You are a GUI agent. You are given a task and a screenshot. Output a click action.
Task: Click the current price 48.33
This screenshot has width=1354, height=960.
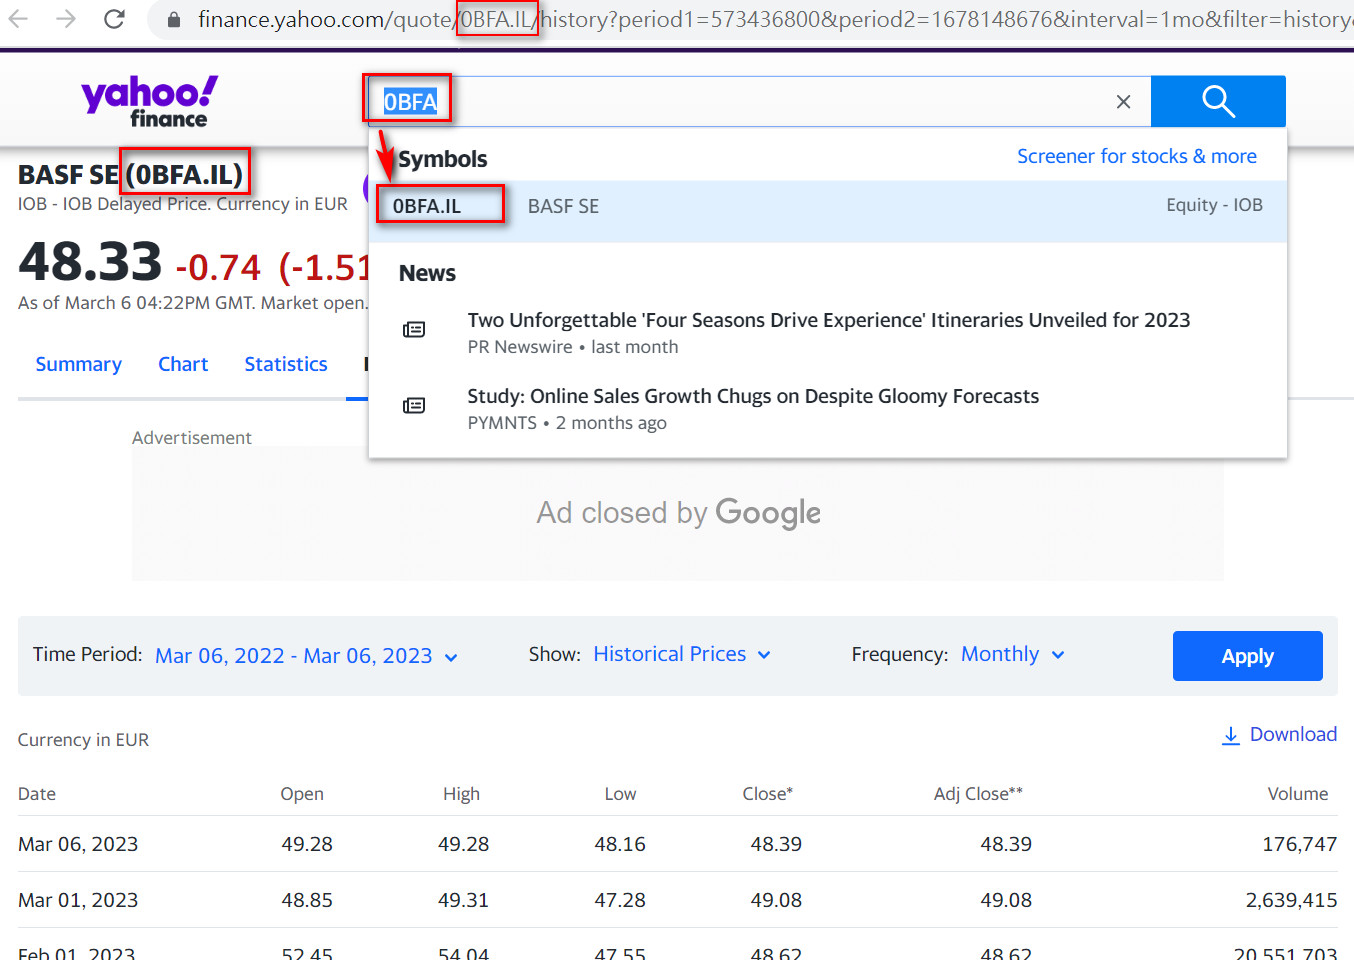pos(90,262)
